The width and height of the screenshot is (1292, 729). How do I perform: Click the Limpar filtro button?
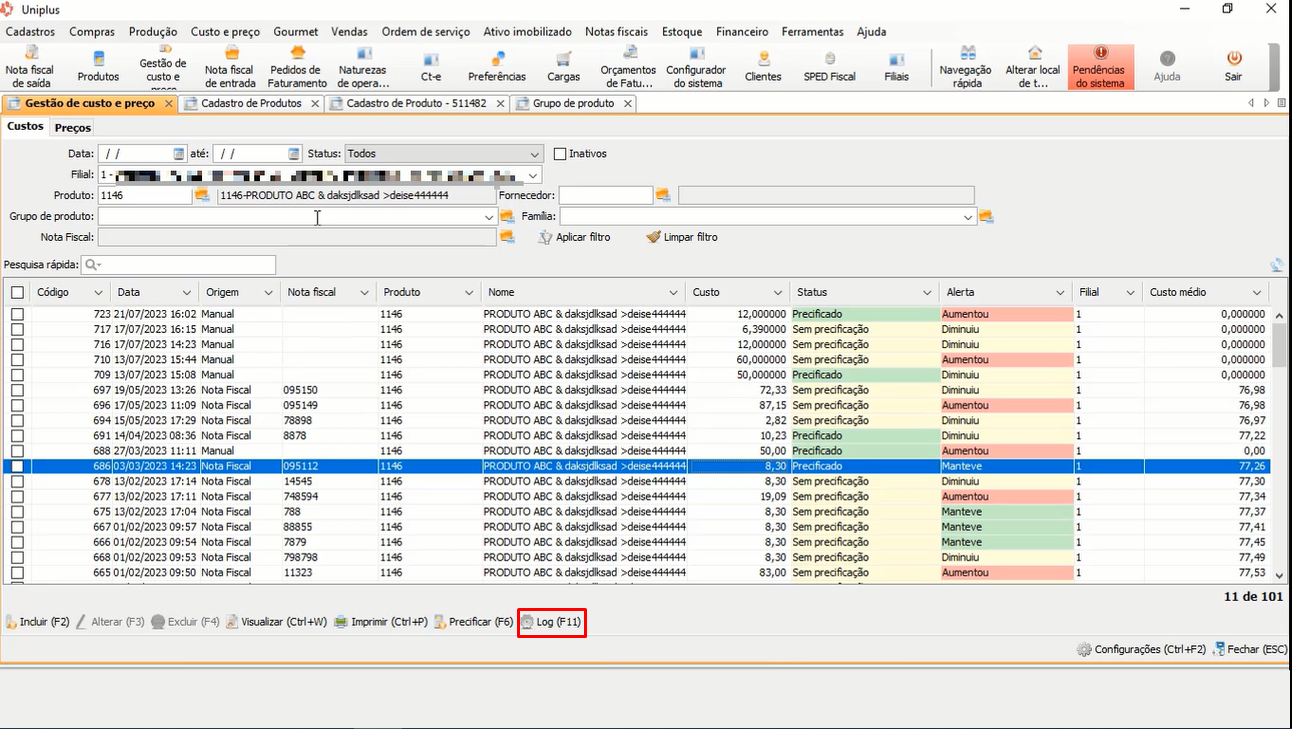tap(682, 237)
